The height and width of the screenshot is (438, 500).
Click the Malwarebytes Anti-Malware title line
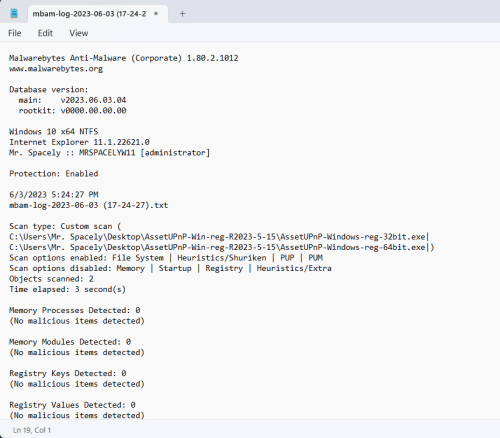click(x=124, y=58)
